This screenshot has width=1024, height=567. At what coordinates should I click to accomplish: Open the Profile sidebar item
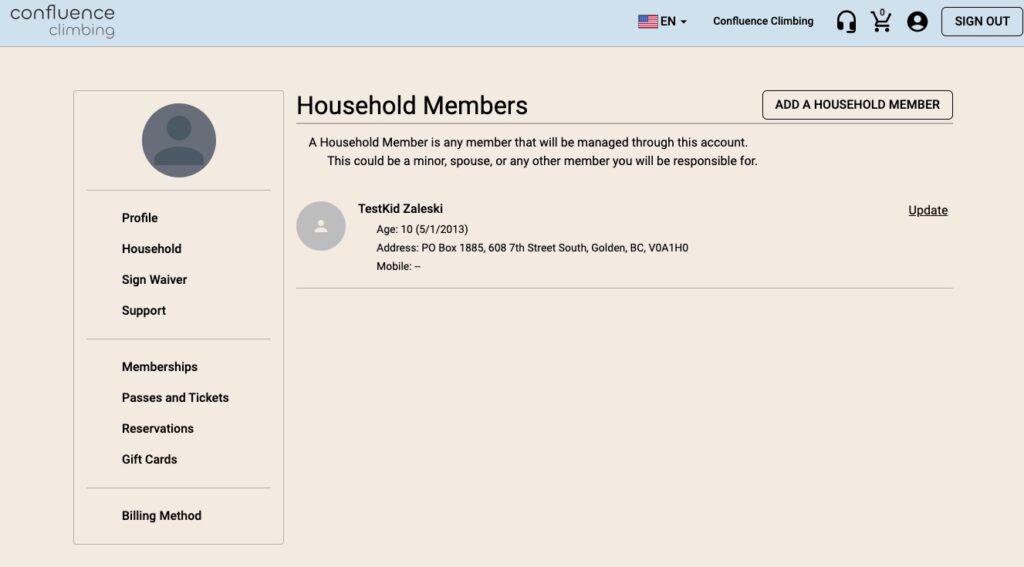point(140,218)
